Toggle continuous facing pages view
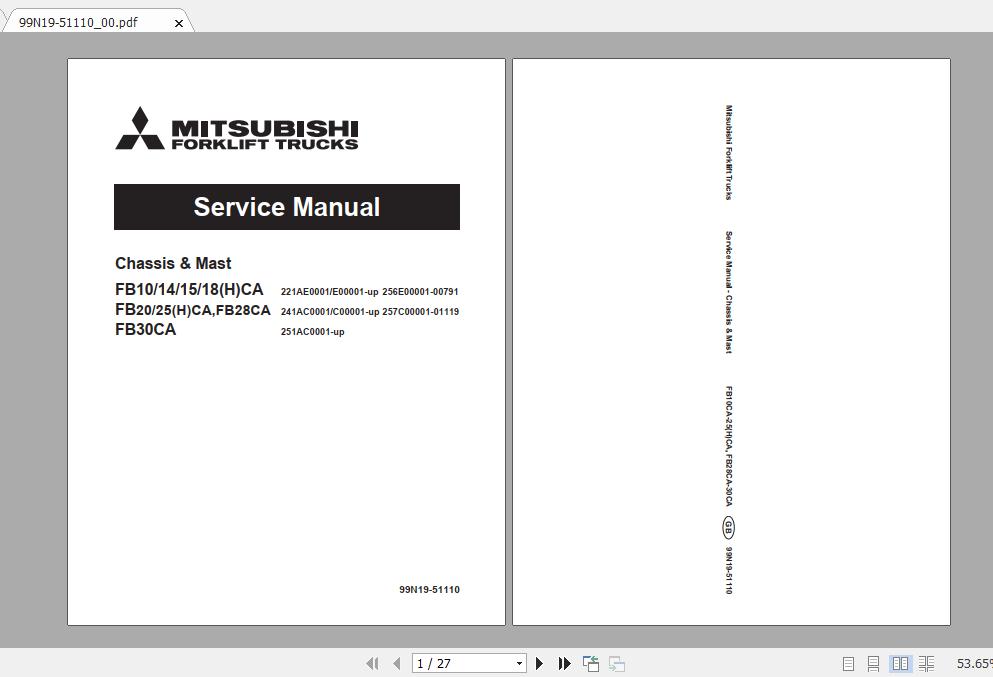The width and height of the screenshot is (993, 677). (x=926, y=663)
